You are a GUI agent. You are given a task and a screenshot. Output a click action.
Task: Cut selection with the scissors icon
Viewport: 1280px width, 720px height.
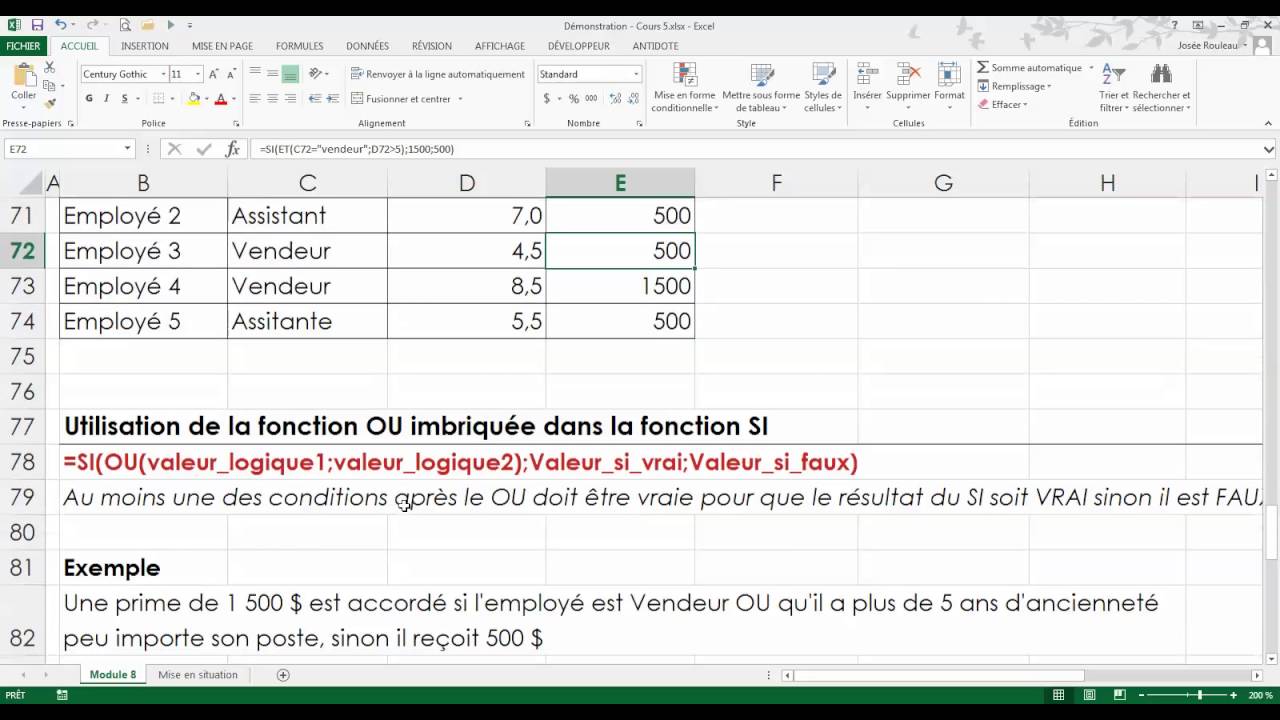tap(50, 67)
